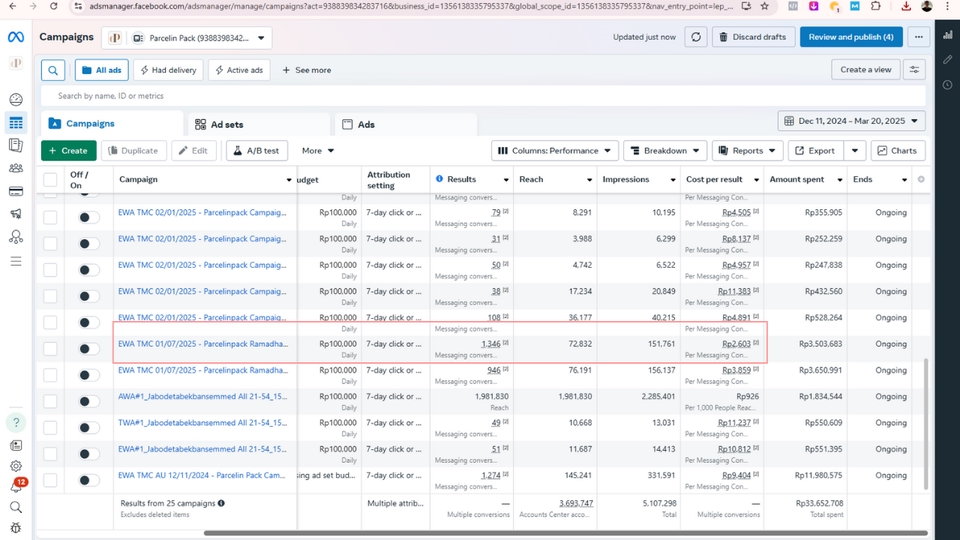Click Create a view button
Image resolution: width=960 pixels, height=540 pixels.
click(x=866, y=70)
